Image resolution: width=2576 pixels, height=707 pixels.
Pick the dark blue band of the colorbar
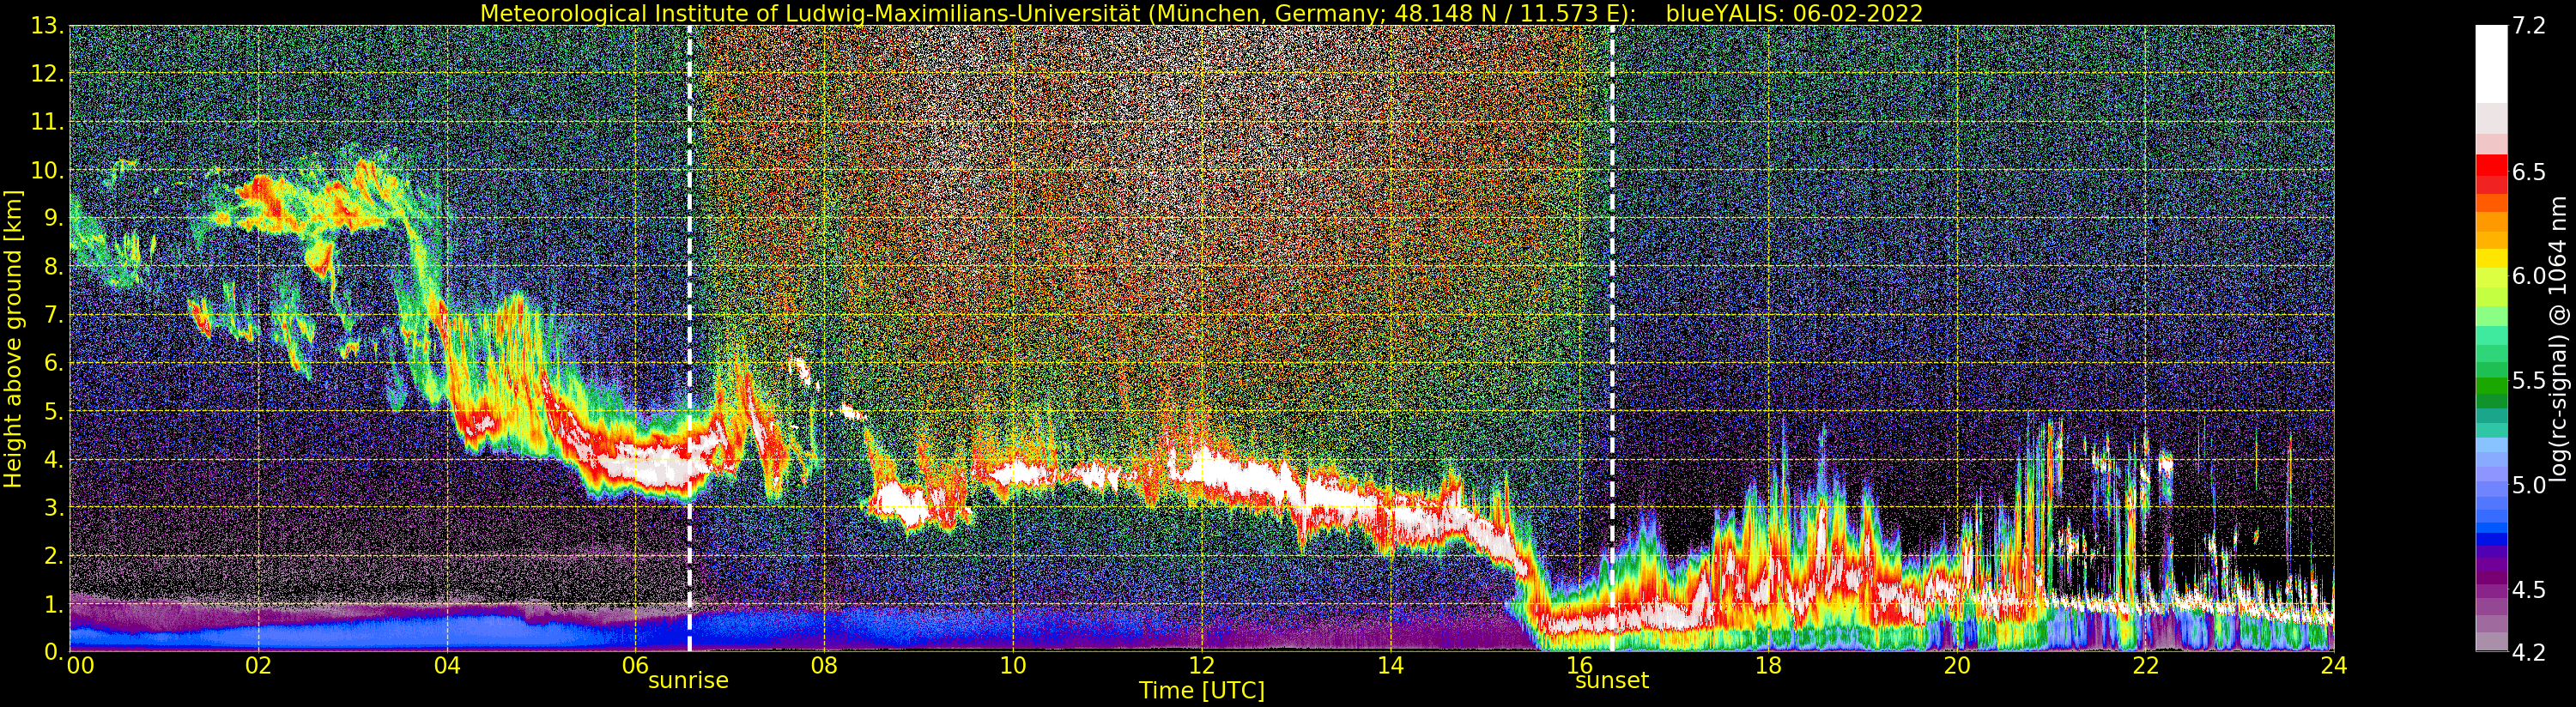click(x=2491, y=540)
